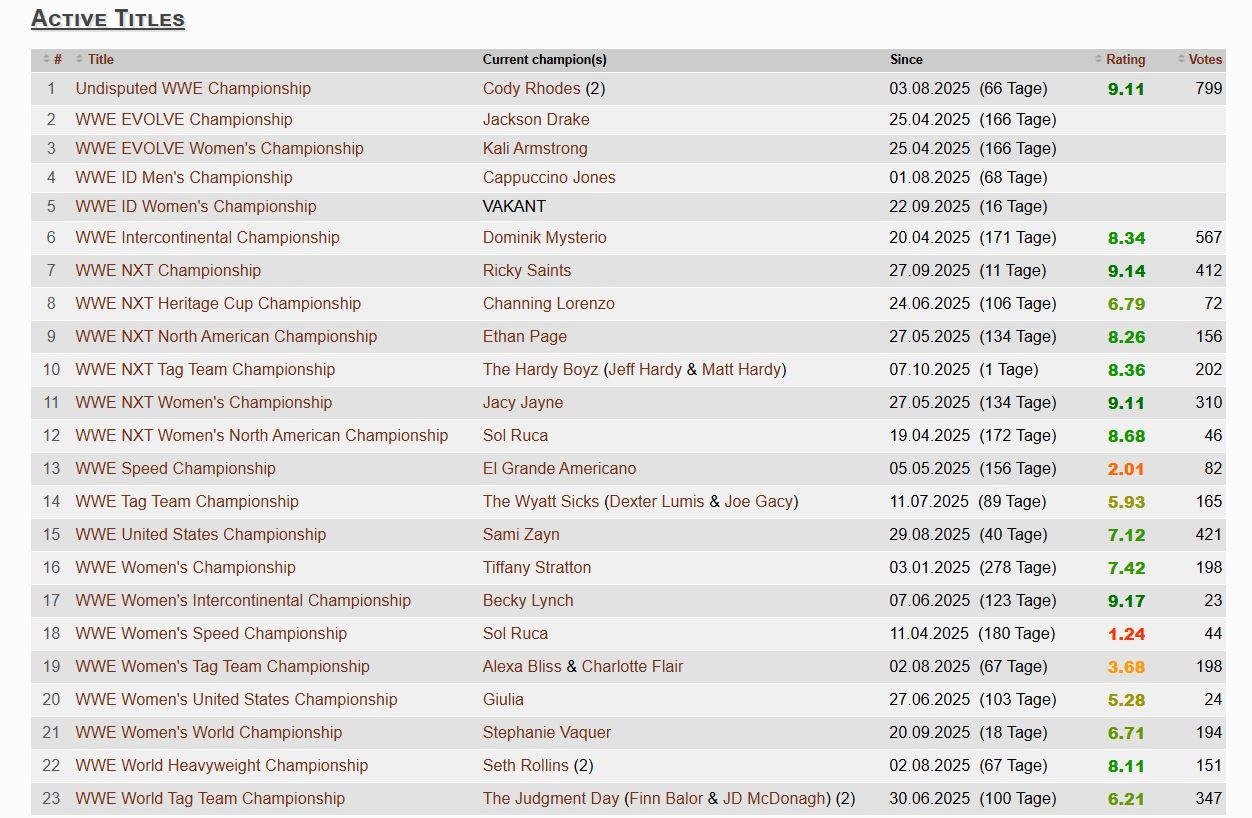This screenshot has height=818, width=1252.
Task: Open The Judgment Day team link
Action: [x=551, y=799]
